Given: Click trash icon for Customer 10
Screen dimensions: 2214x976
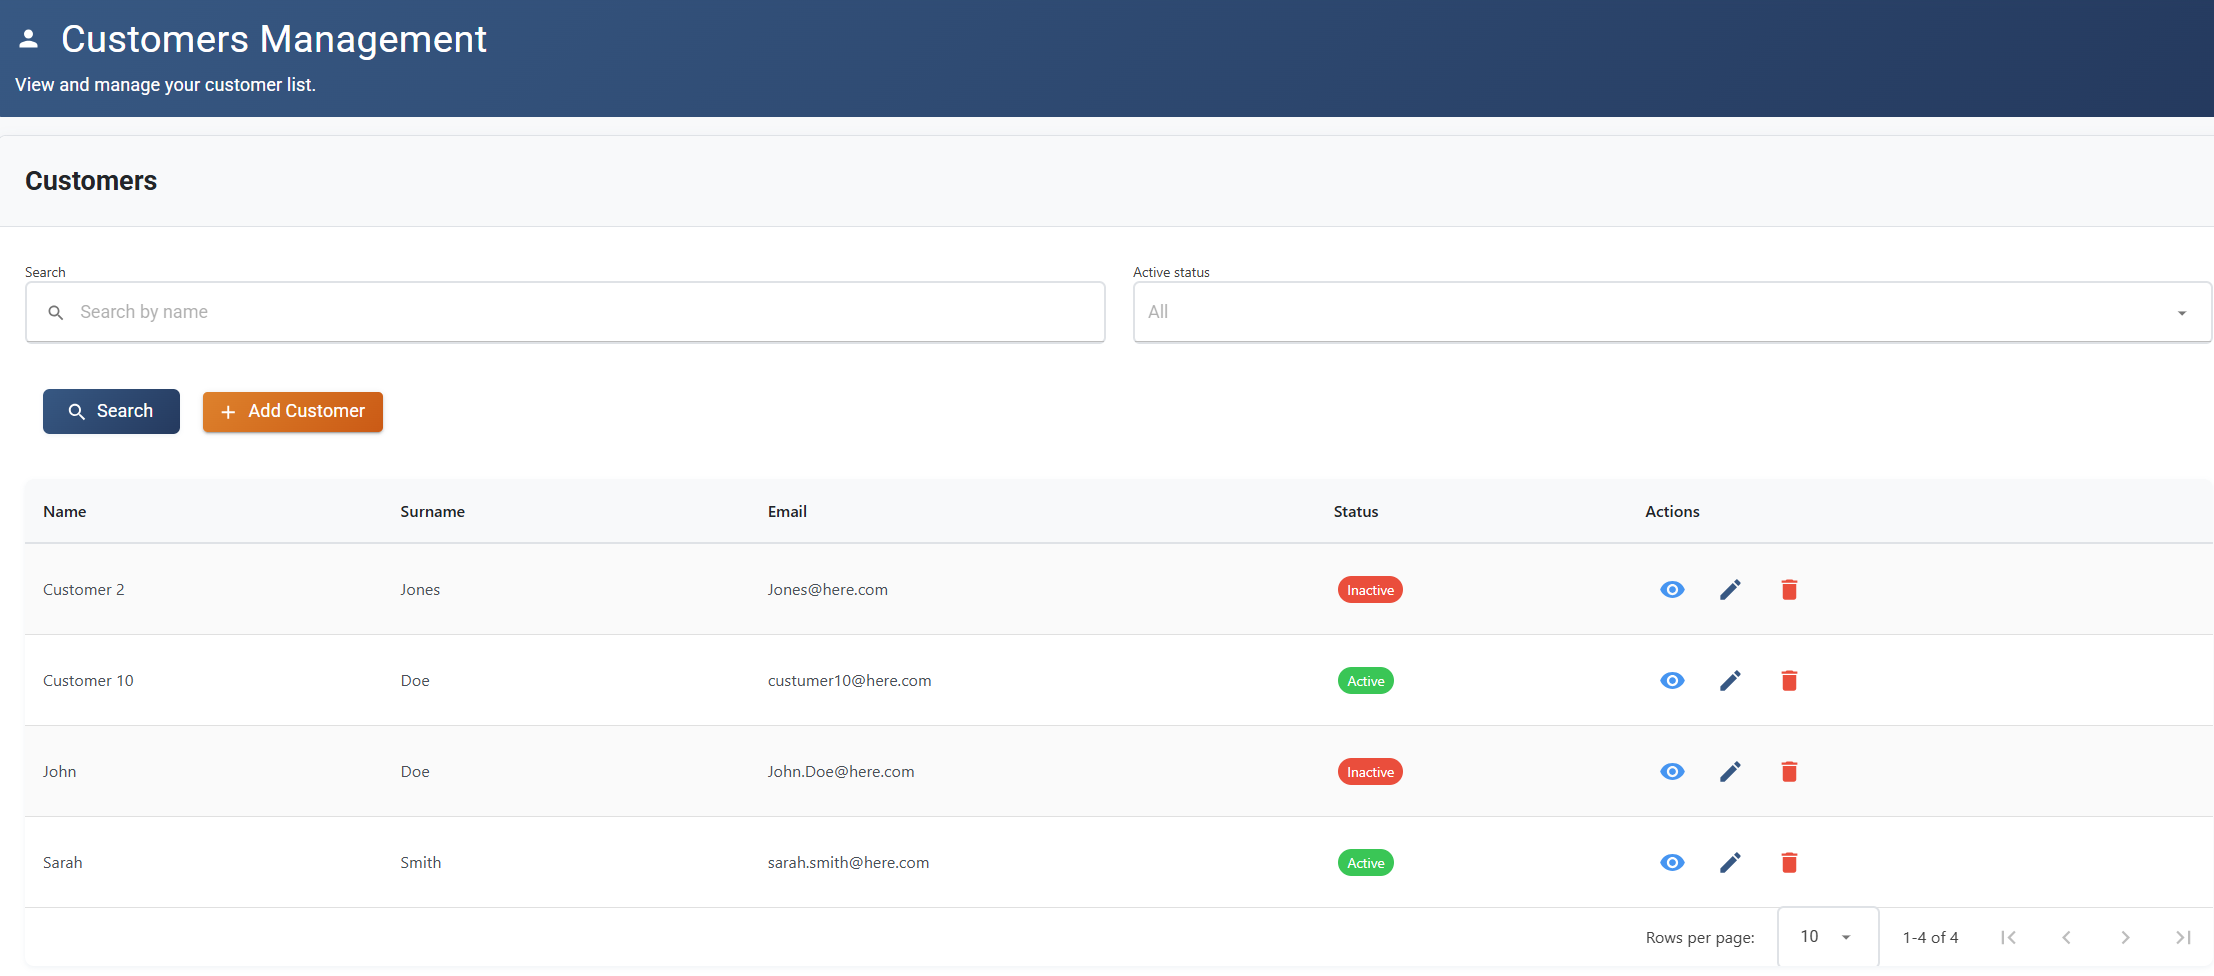Looking at the screenshot, I should click(x=1789, y=681).
